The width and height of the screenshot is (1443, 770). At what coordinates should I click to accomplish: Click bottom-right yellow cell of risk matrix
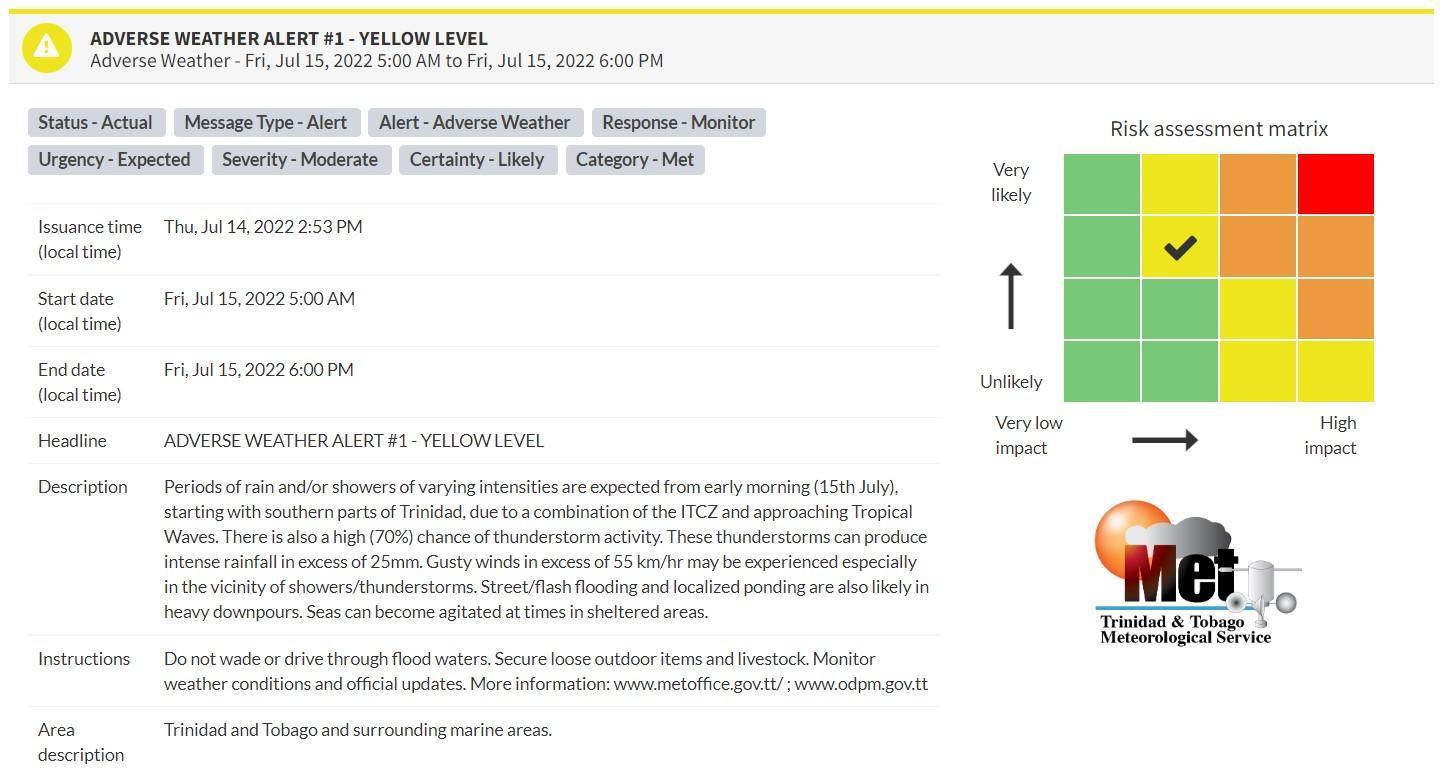click(x=1336, y=371)
